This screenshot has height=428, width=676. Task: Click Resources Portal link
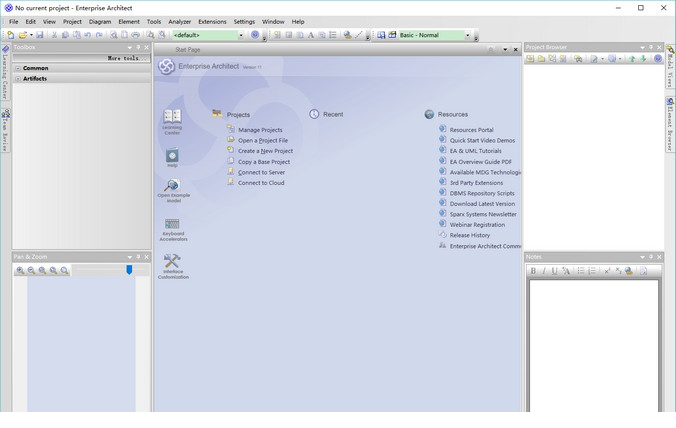pos(472,130)
